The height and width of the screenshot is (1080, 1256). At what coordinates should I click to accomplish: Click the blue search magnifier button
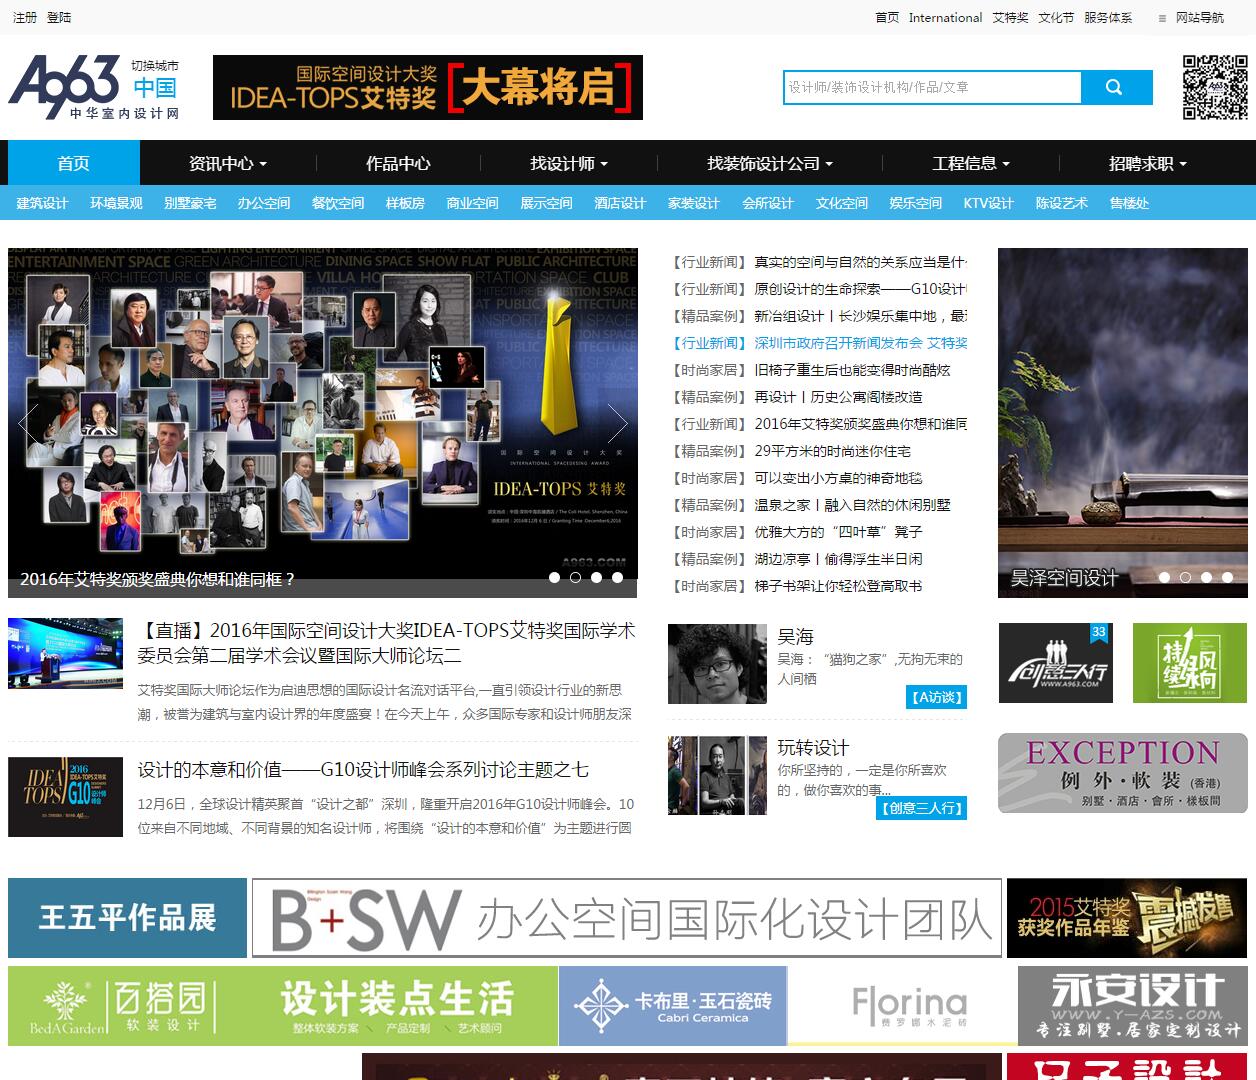click(1116, 87)
